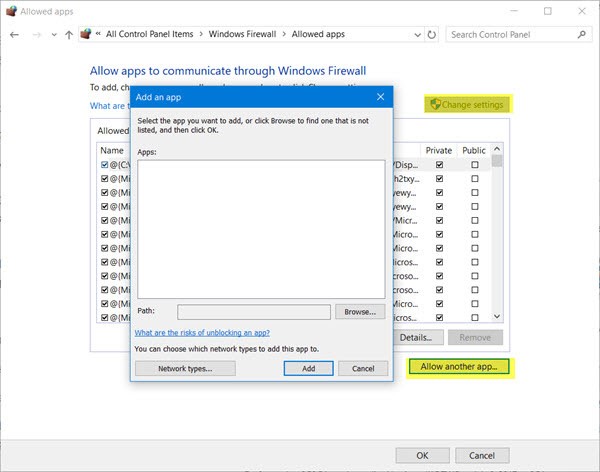Click the Network types... button

185,369
